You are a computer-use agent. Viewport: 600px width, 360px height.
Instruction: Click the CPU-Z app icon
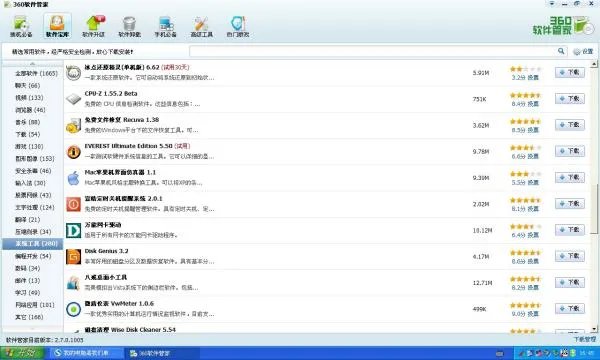(73, 99)
